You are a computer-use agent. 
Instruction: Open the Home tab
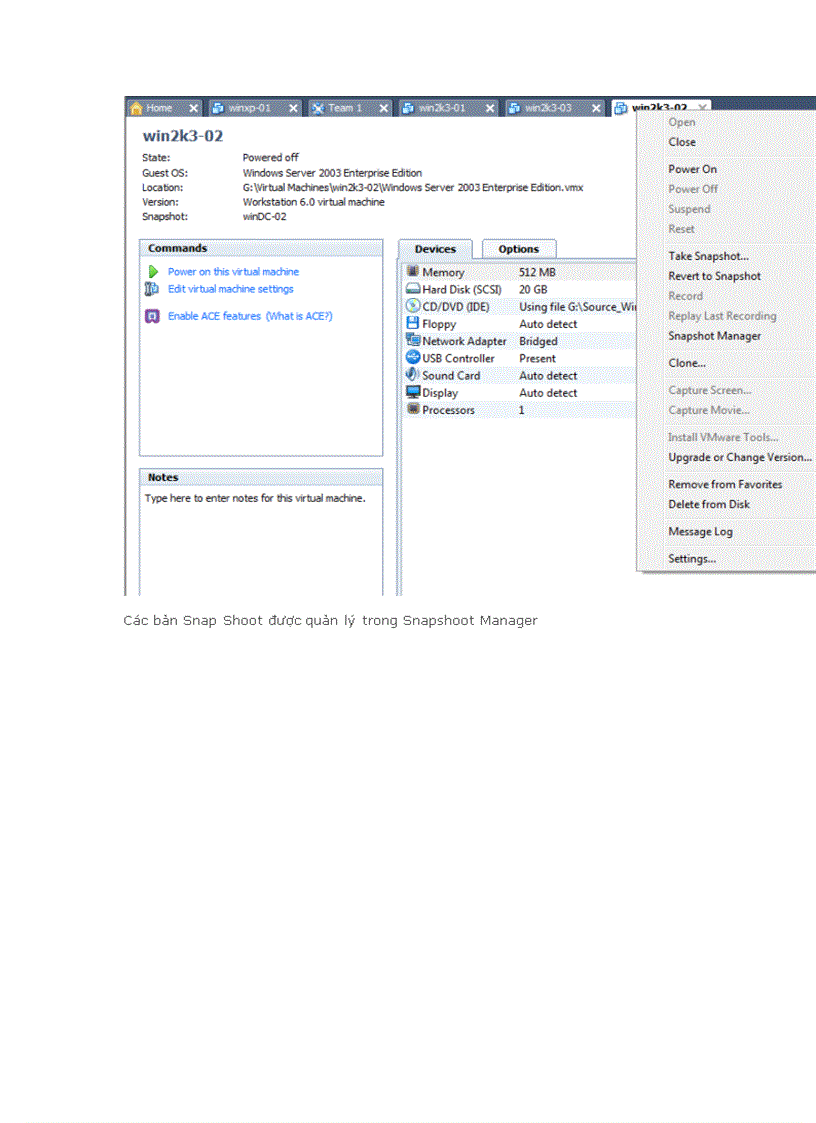pyautogui.click(x=158, y=107)
